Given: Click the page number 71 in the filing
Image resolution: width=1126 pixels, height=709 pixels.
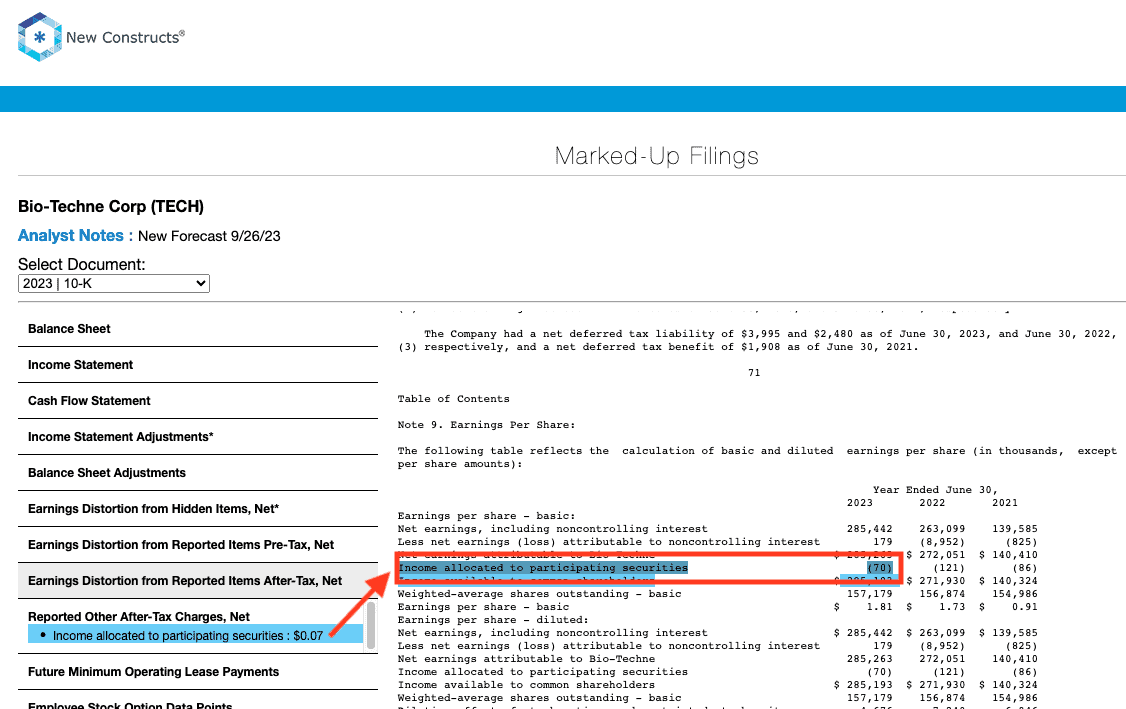Looking at the screenshot, I should coord(754,372).
